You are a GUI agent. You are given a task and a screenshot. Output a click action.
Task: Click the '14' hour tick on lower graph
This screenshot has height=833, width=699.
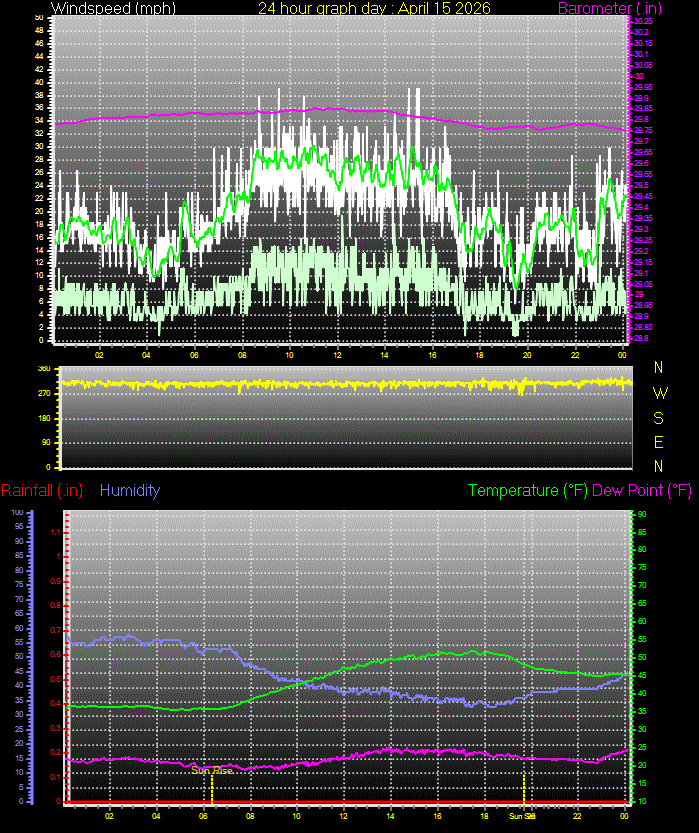coord(390,816)
